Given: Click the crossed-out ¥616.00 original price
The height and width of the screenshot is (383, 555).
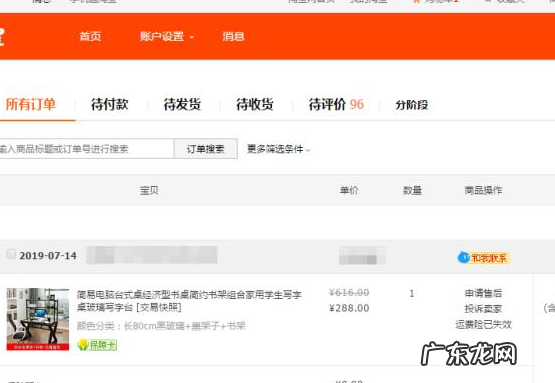Looking at the screenshot, I should click(349, 292).
